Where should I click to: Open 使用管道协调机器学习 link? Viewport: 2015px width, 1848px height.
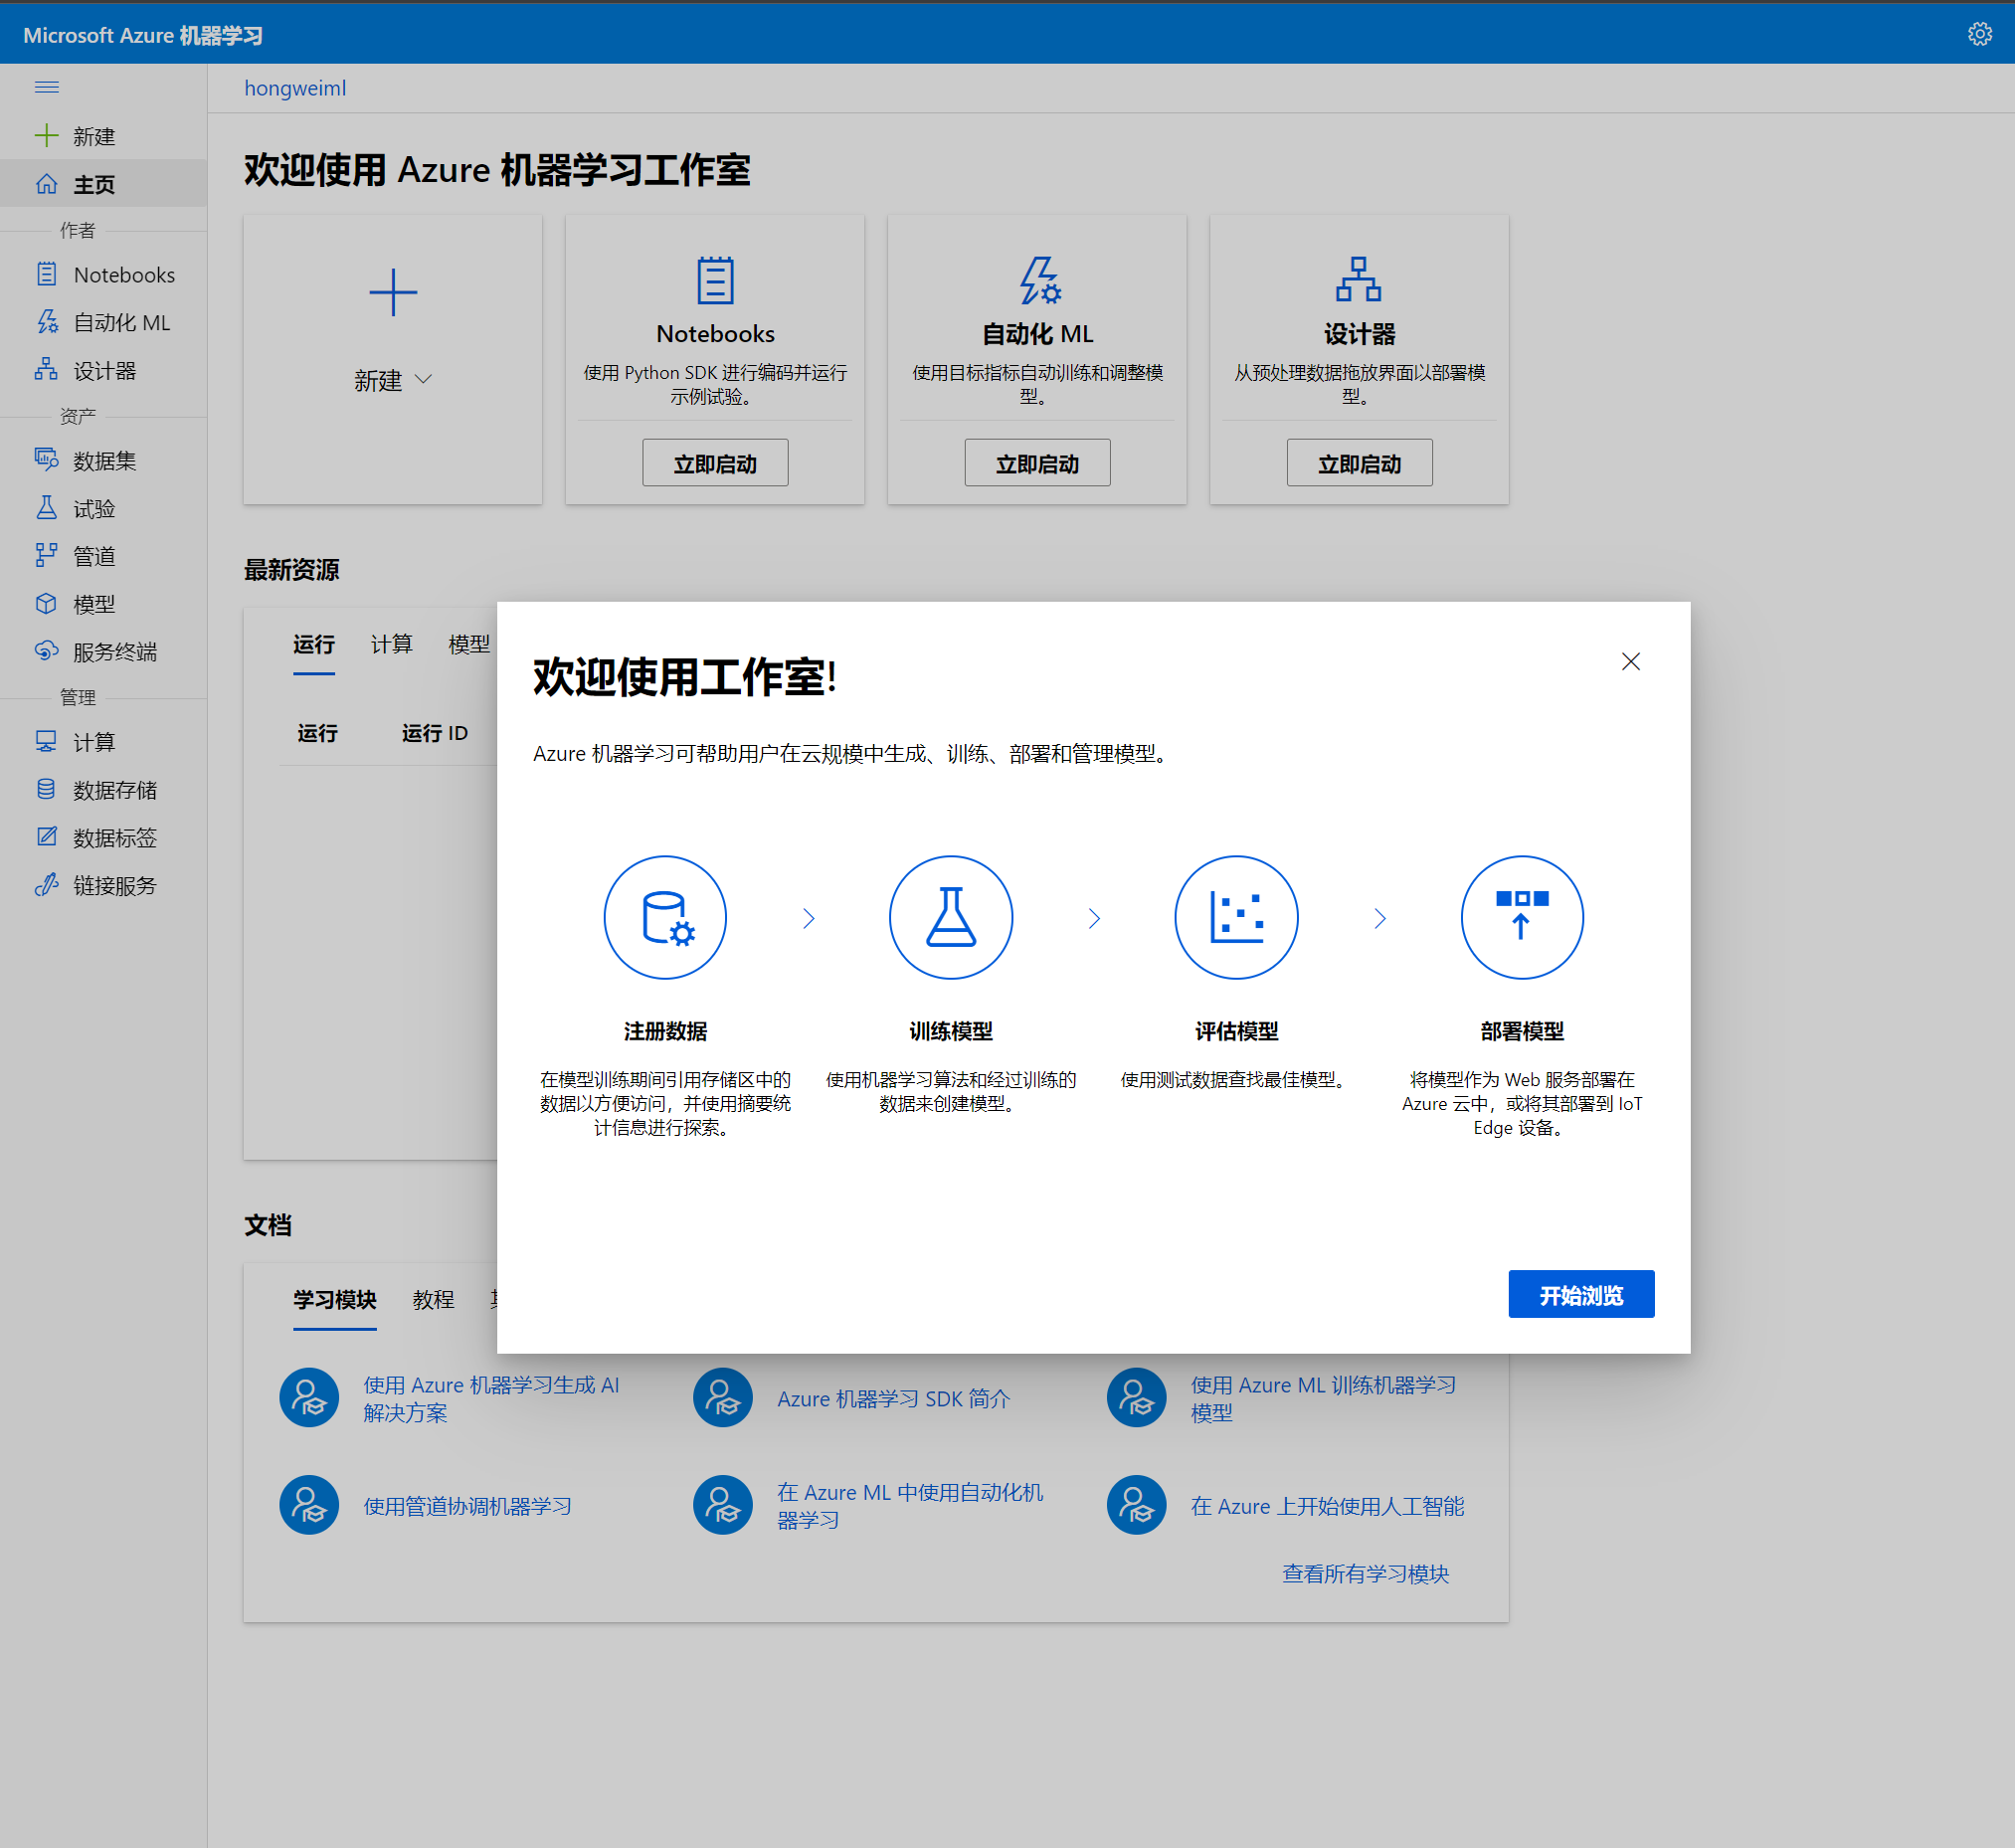tap(467, 1506)
